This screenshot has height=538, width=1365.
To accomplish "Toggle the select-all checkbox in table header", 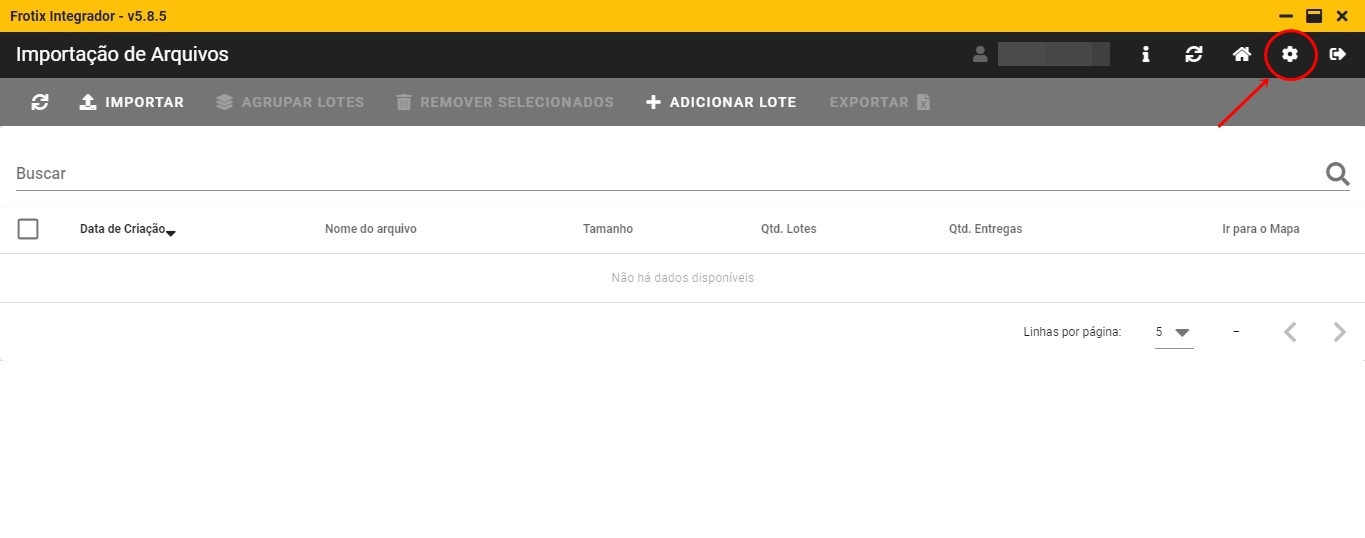I will pos(28,229).
